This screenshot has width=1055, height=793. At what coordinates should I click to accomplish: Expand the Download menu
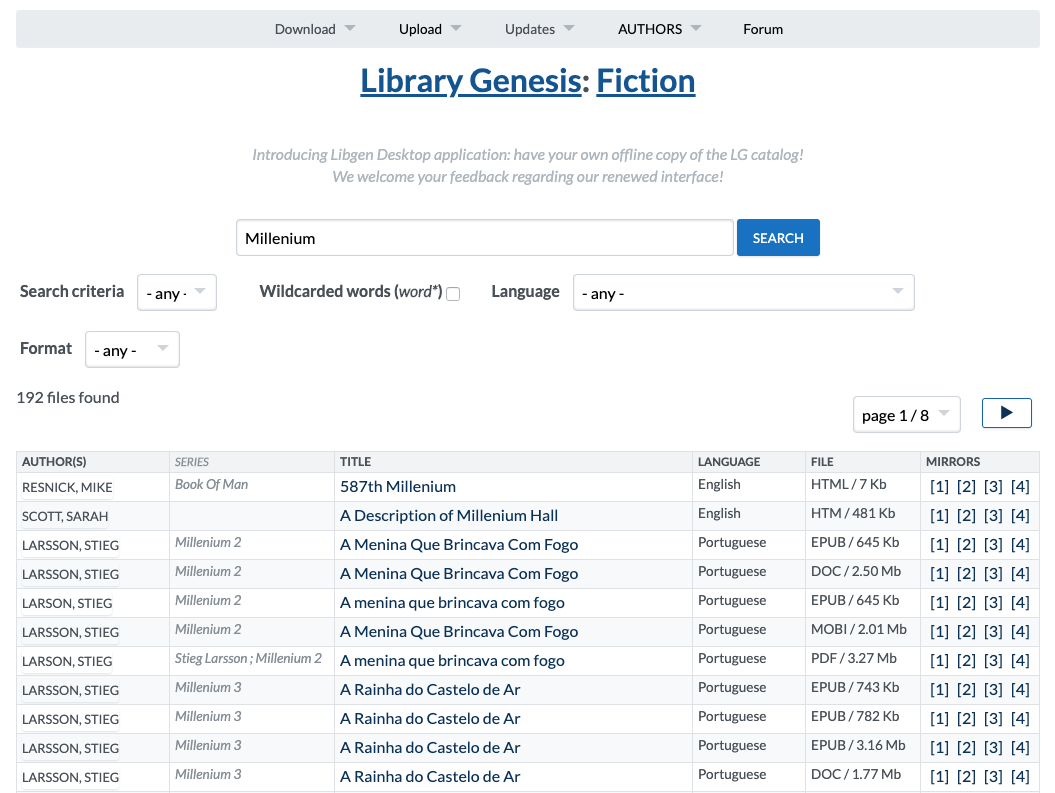[x=306, y=29]
